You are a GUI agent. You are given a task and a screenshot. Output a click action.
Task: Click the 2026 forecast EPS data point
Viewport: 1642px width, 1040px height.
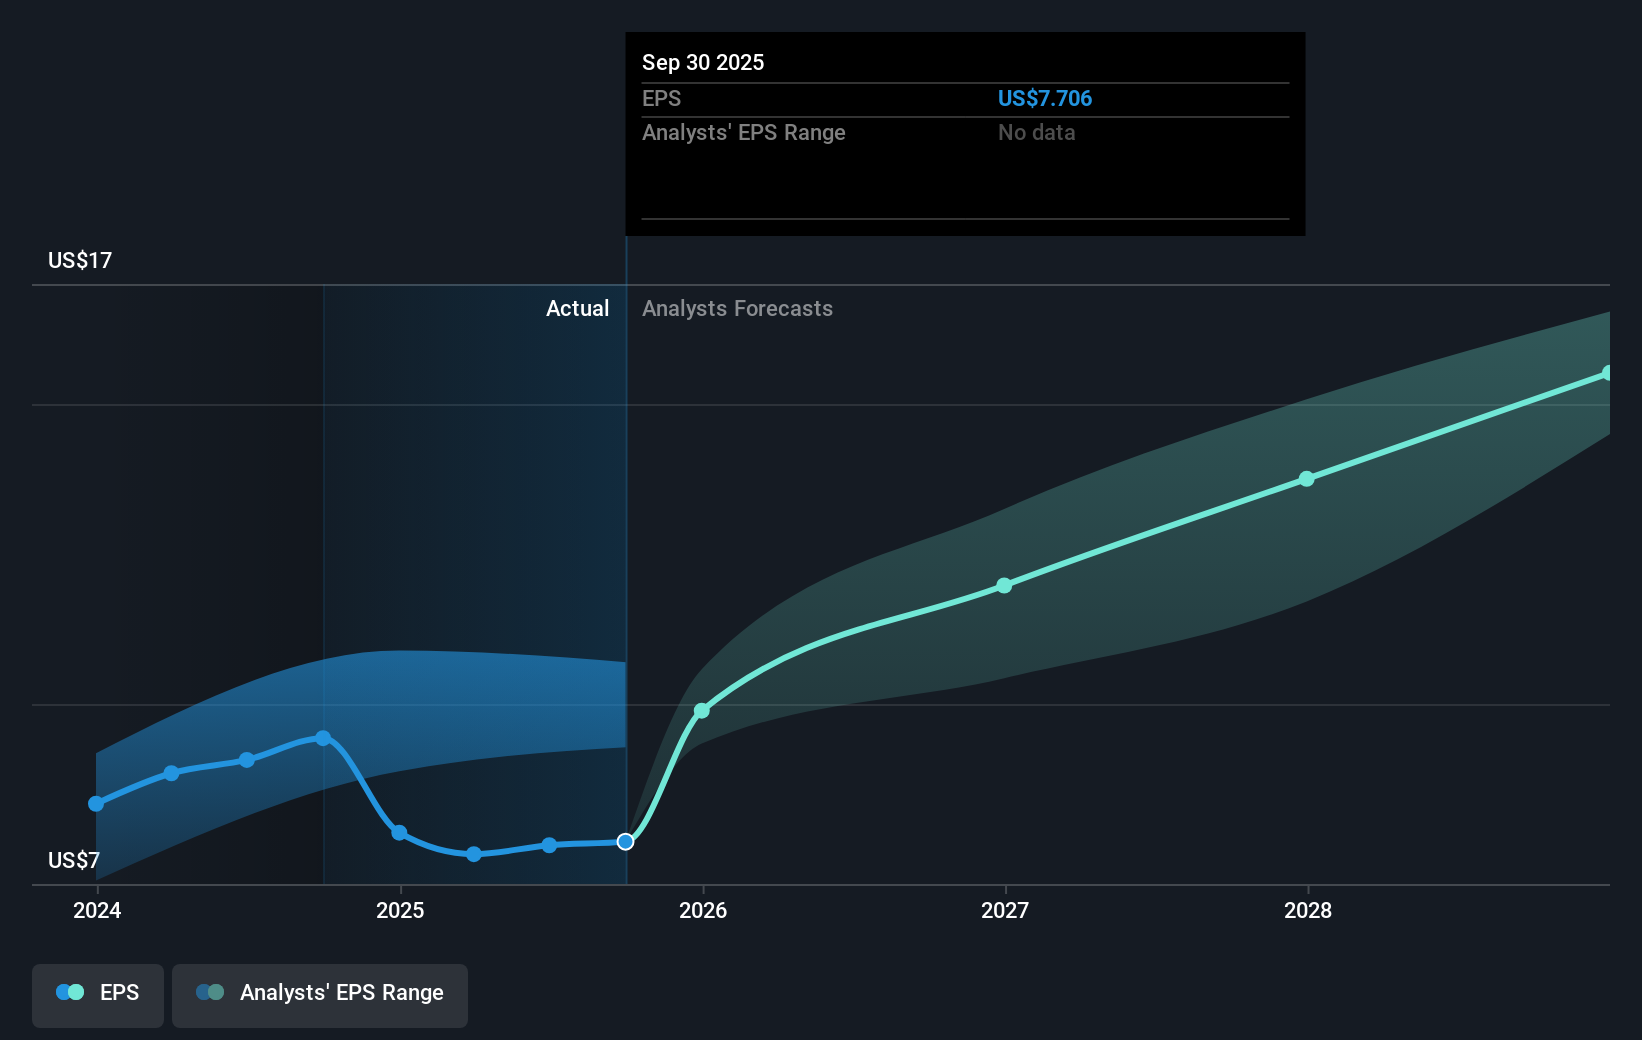[702, 710]
